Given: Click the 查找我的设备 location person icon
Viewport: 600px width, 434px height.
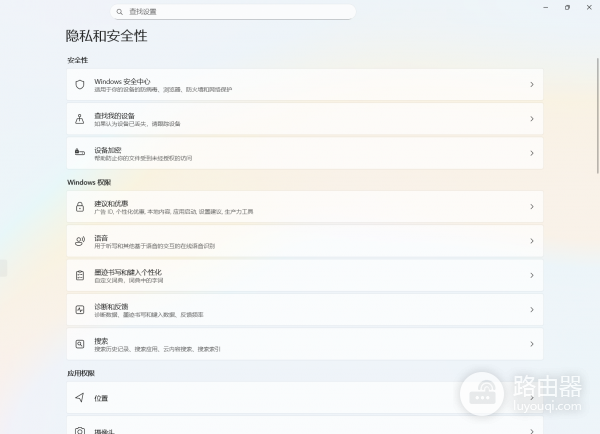Looking at the screenshot, I should [x=80, y=119].
